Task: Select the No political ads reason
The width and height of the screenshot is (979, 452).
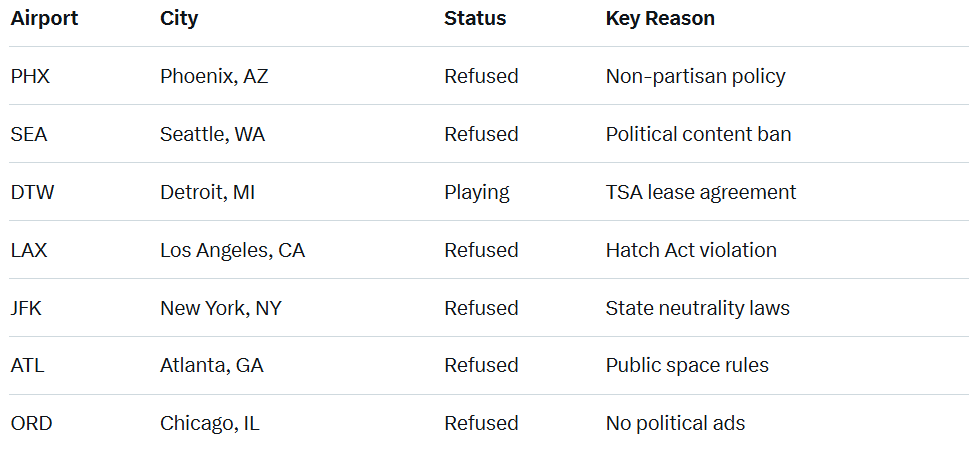Action: pyautogui.click(x=675, y=424)
